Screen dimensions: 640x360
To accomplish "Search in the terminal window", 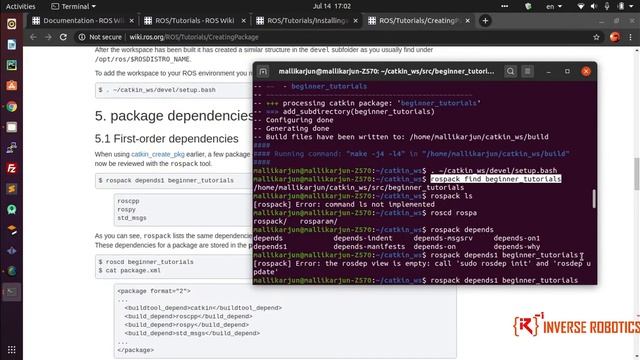I will 510,71.
